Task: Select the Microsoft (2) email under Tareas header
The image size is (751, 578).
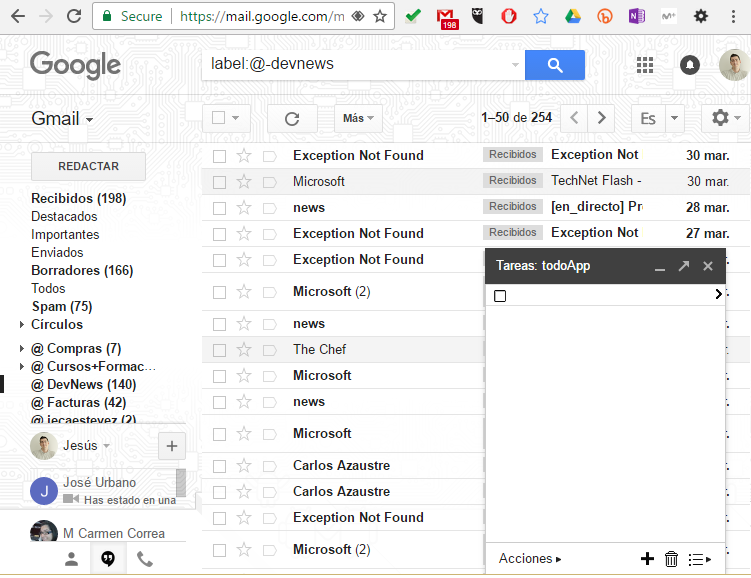Action: click(219, 292)
